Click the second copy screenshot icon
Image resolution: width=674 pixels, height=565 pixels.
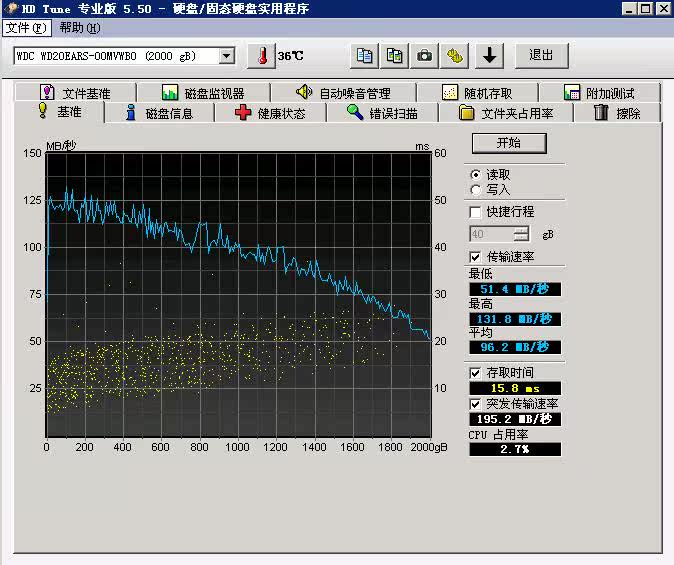tap(396, 55)
